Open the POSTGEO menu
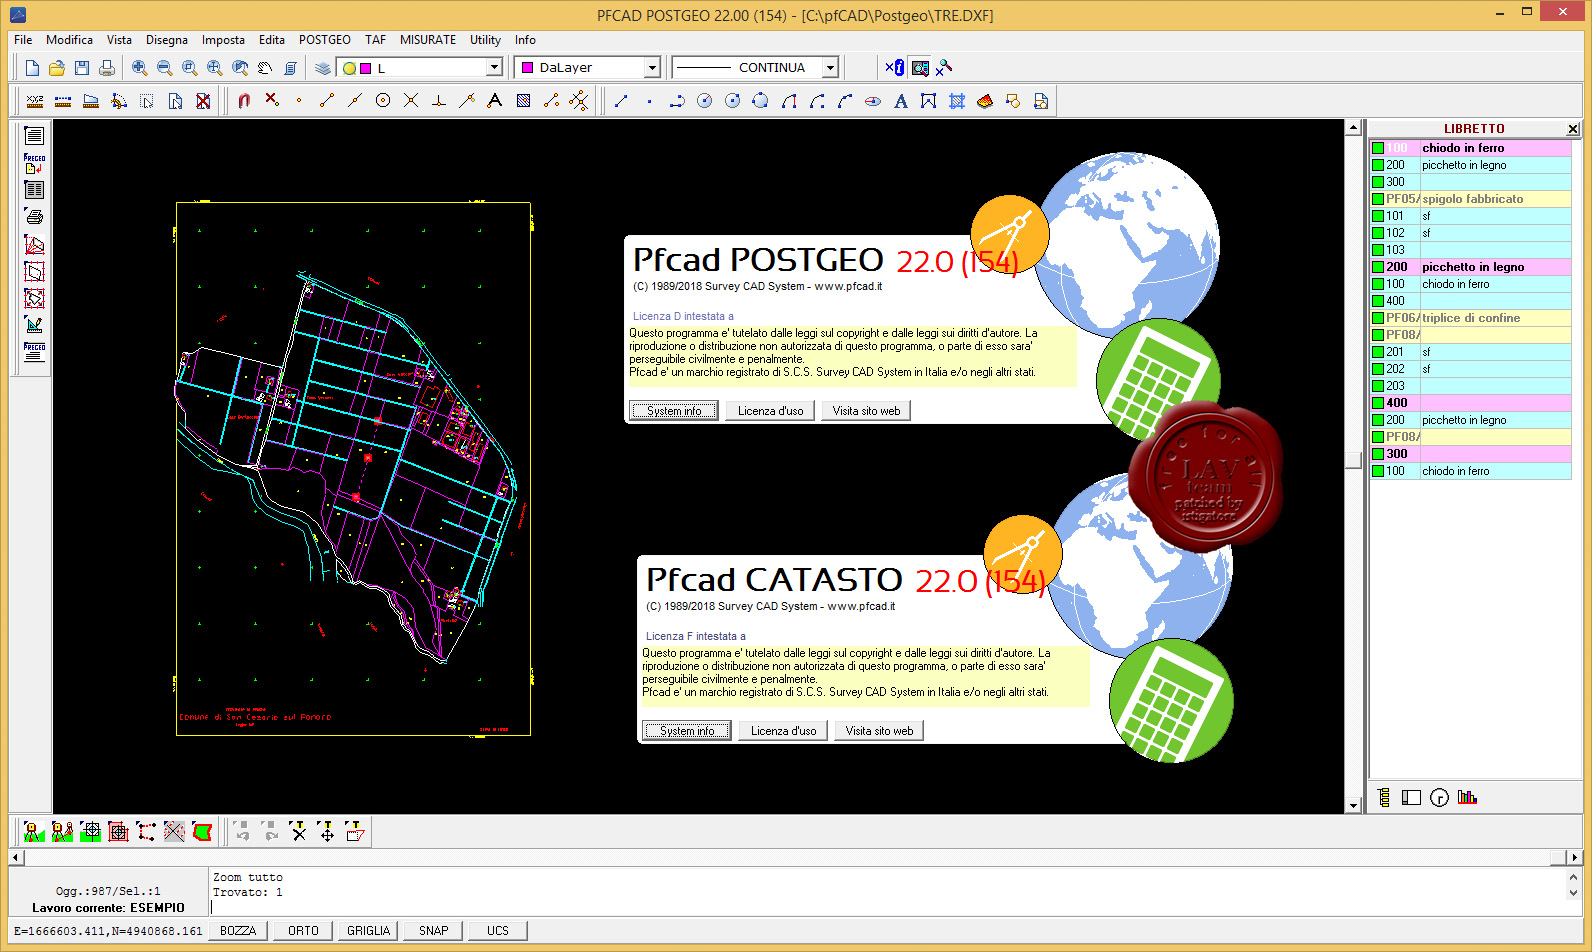The width and height of the screenshot is (1592, 952). click(325, 40)
